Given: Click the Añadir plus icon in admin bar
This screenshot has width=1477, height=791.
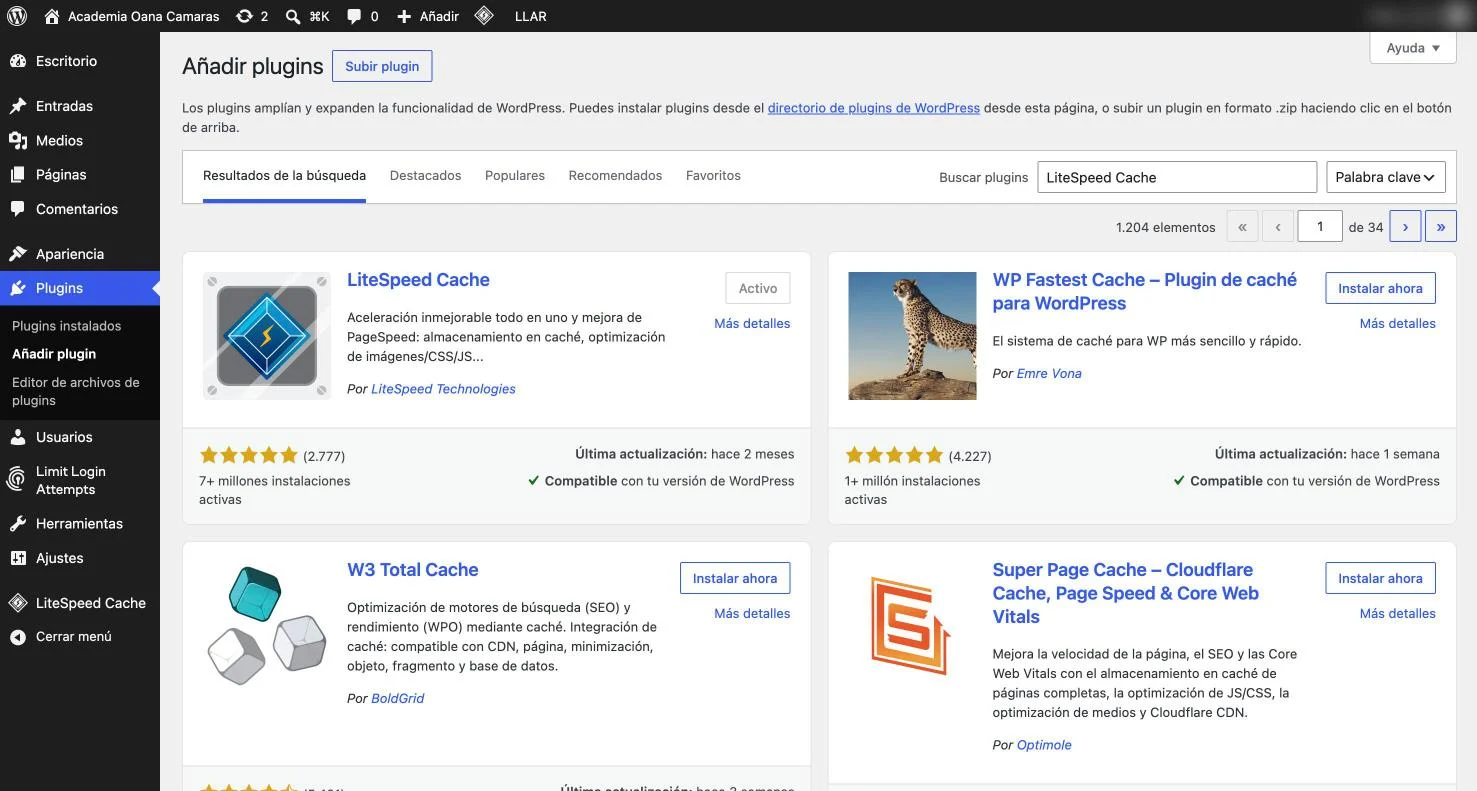Looking at the screenshot, I should (x=404, y=16).
